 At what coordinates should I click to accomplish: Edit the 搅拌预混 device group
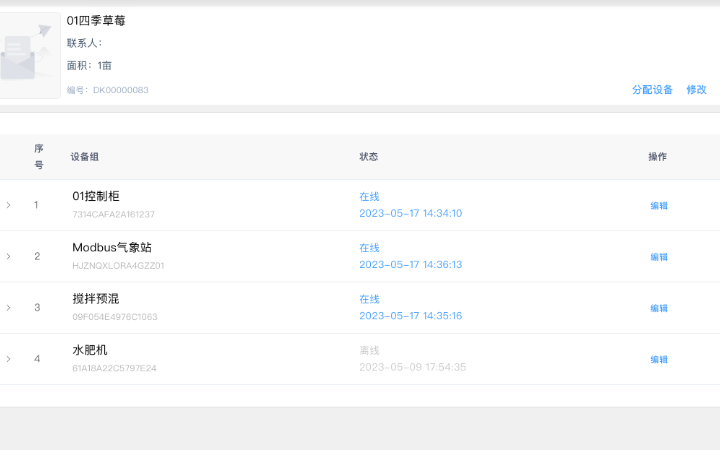click(x=659, y=308)
